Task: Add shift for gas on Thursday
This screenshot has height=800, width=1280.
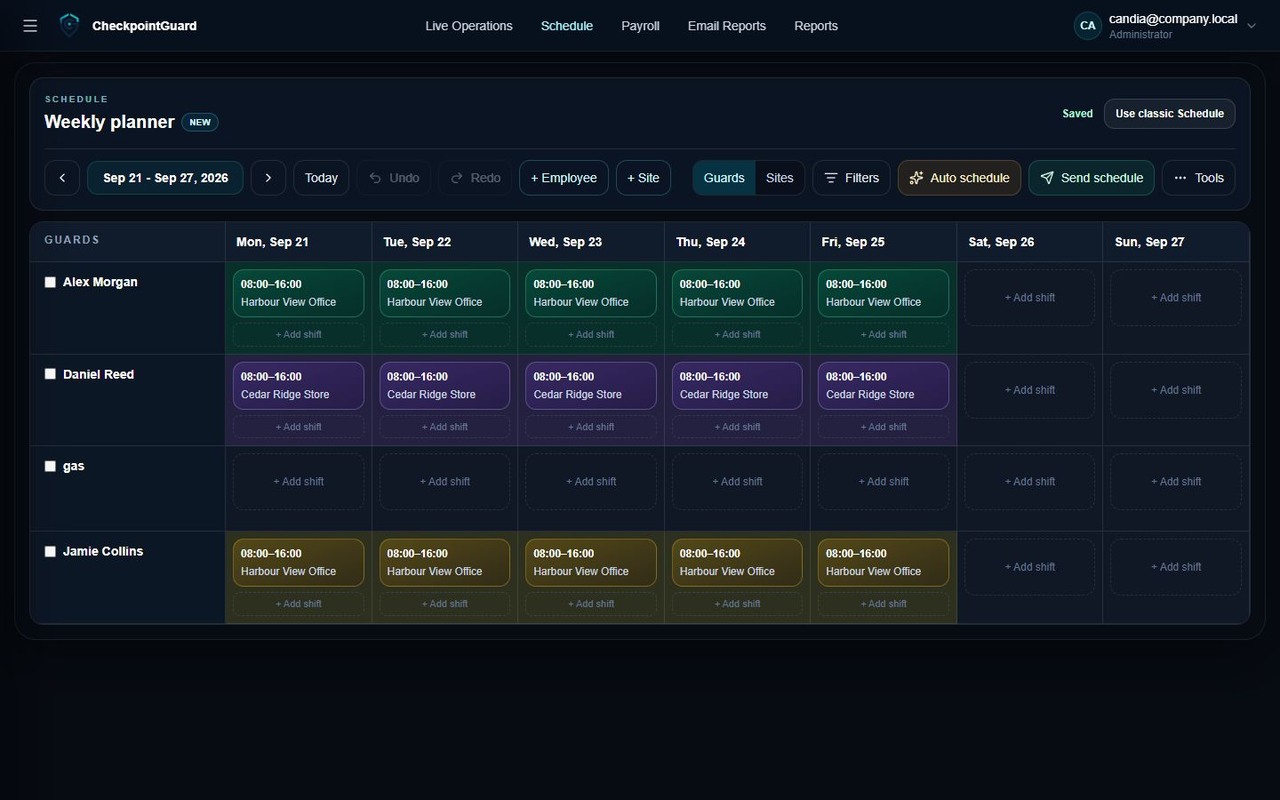Action: (x=737, y=482)
